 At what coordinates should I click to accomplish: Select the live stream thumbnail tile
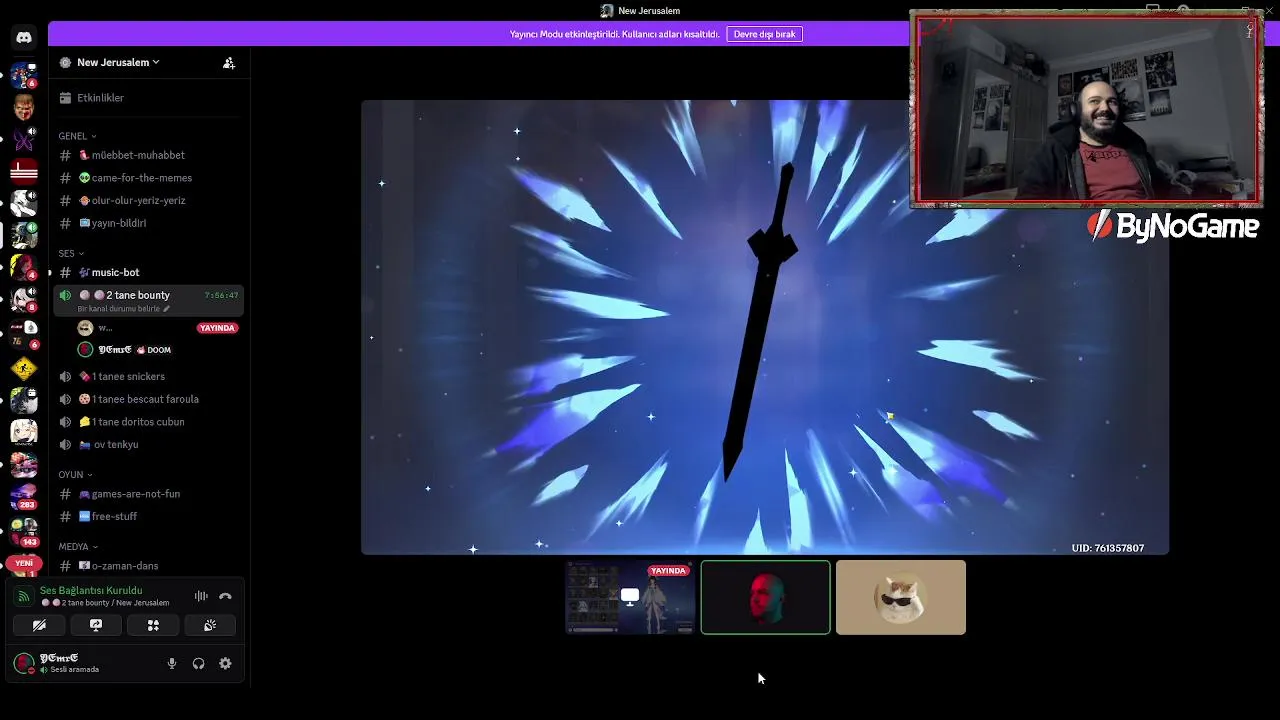click(x=630, y=598)
